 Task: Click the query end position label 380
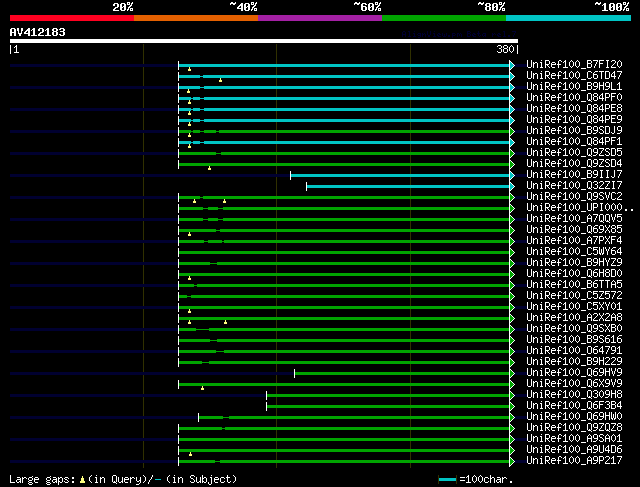tap(505, 49)
